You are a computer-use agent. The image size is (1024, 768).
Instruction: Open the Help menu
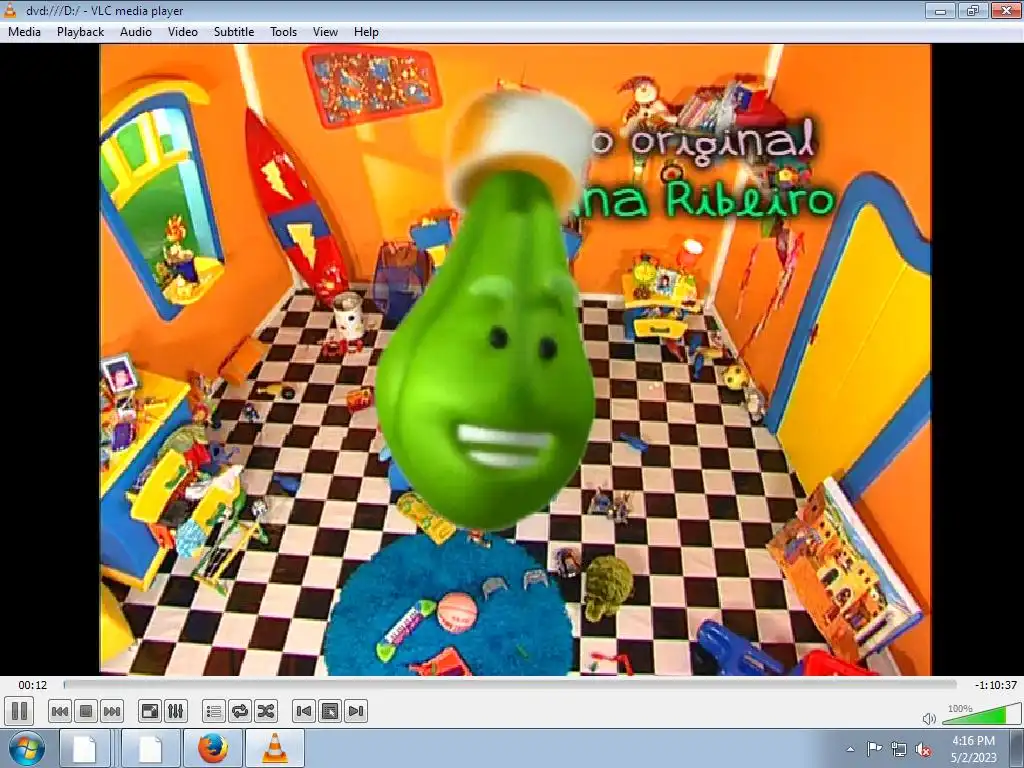pos(366,32)
